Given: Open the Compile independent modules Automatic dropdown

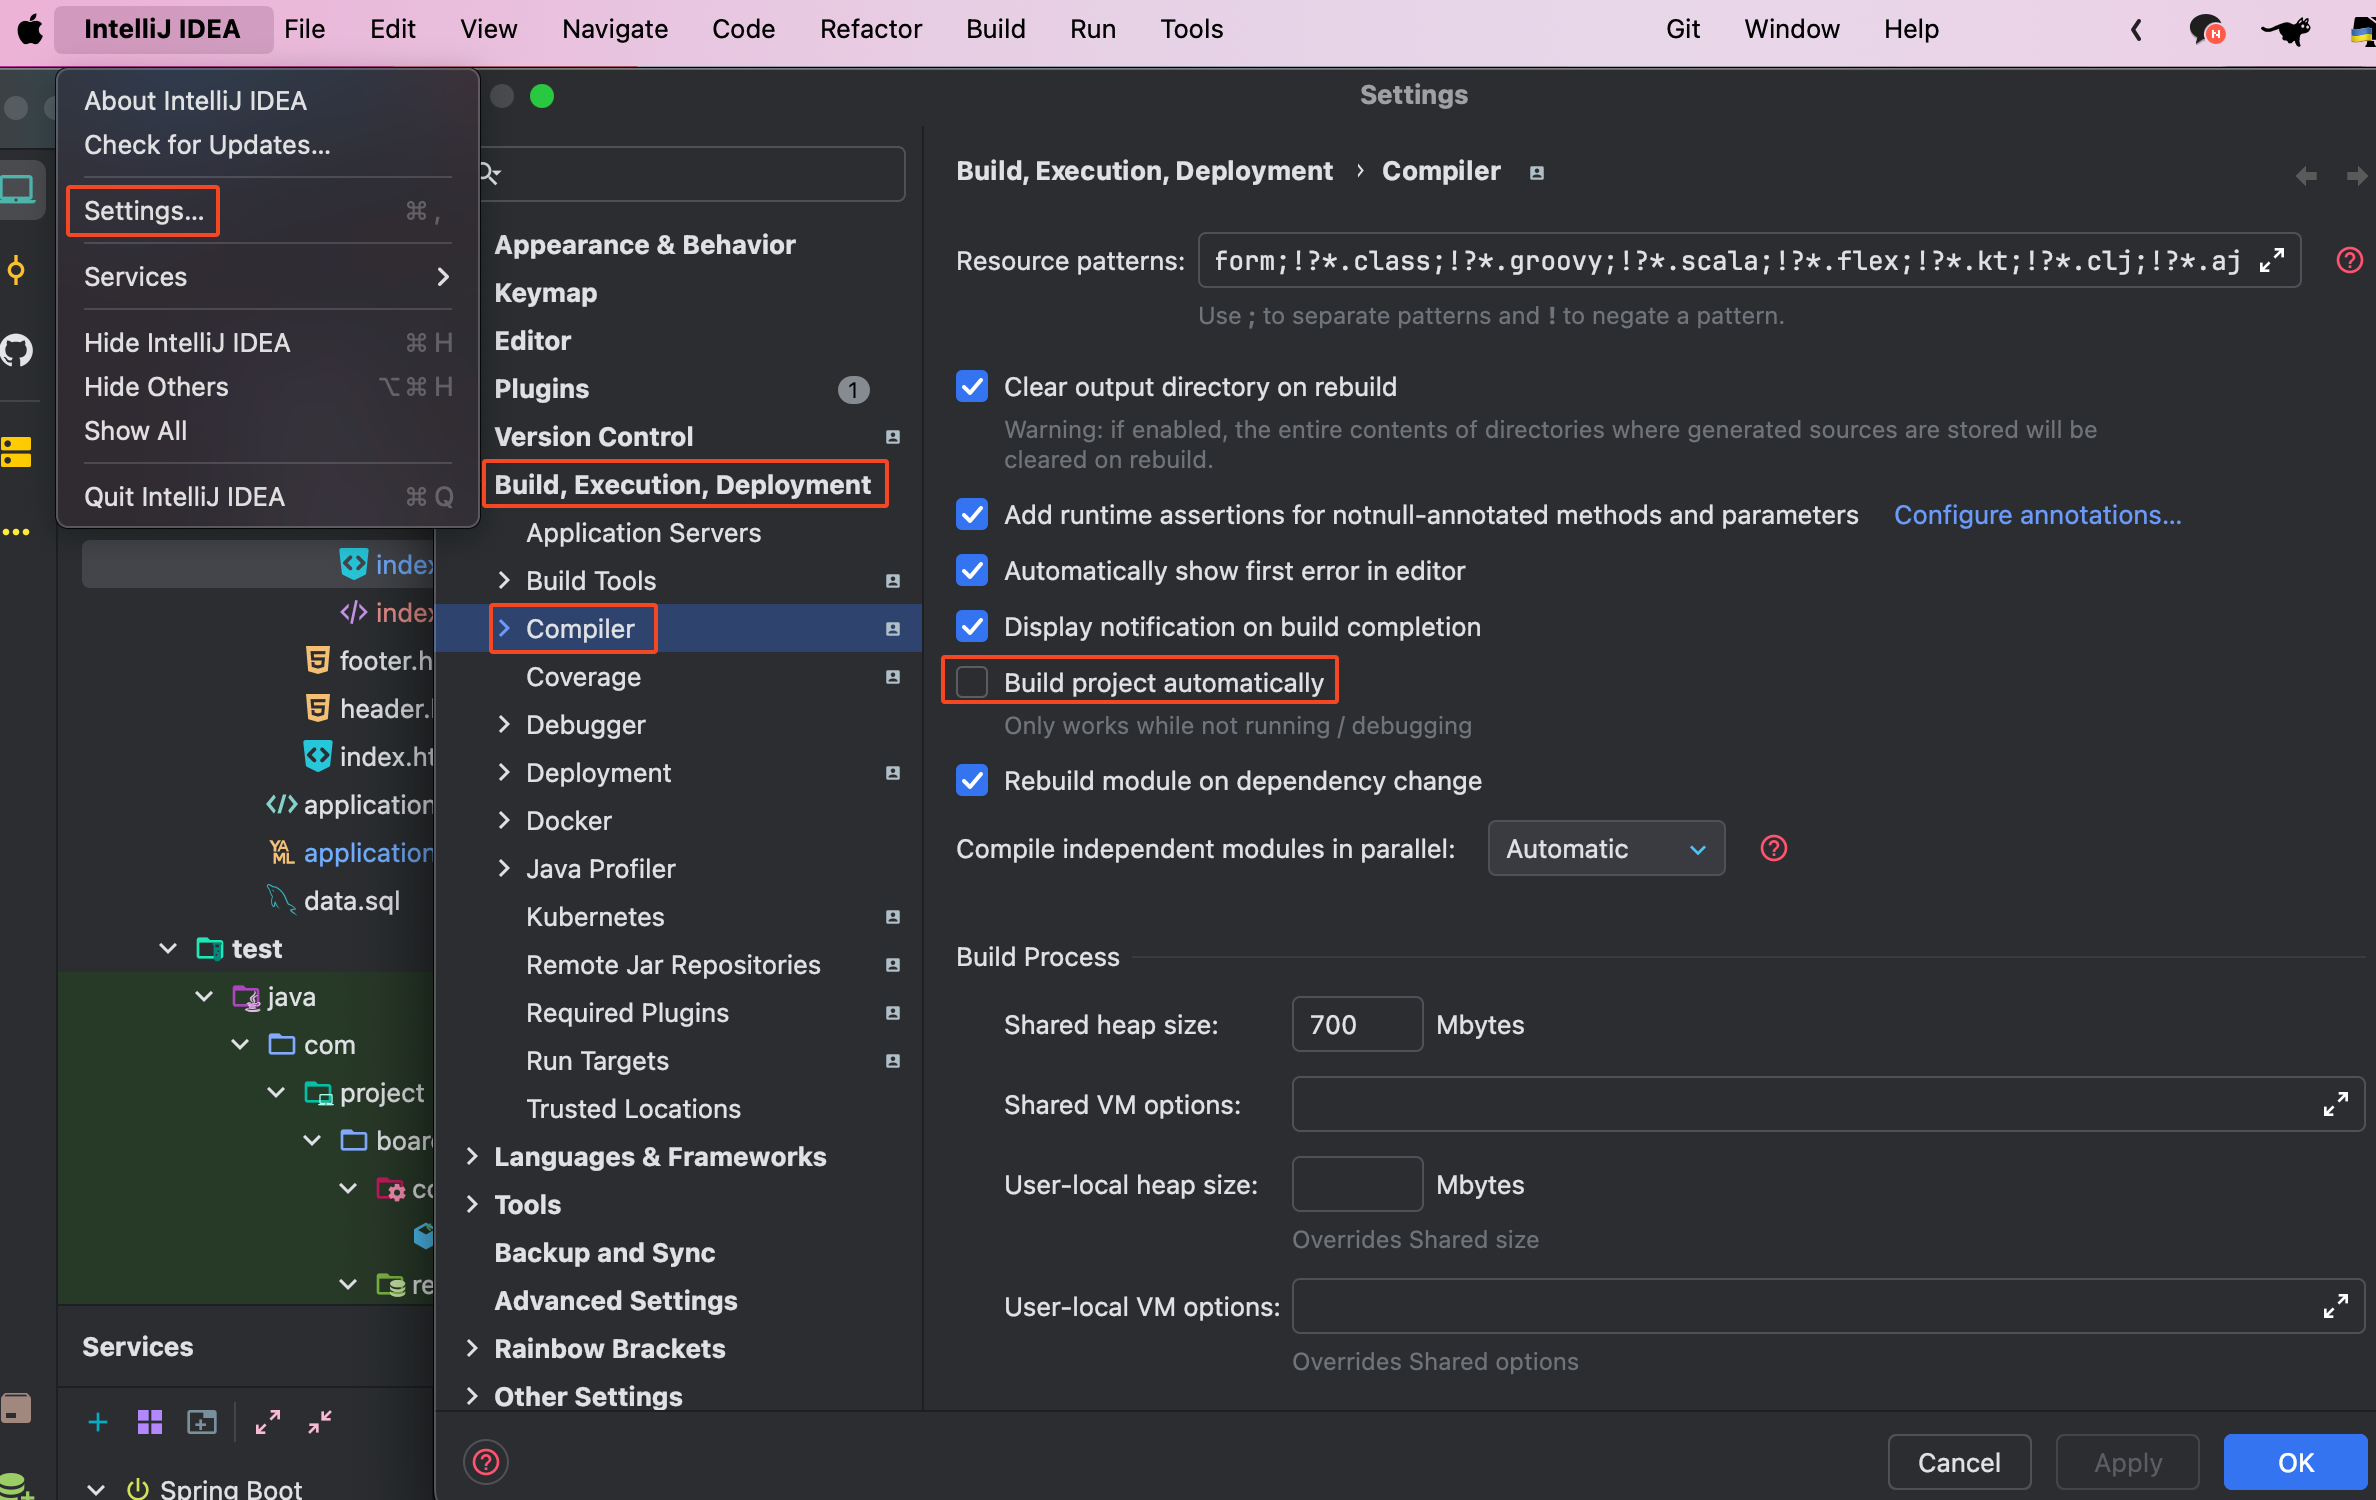Looking at the screenshot, I should (1605, 849).
